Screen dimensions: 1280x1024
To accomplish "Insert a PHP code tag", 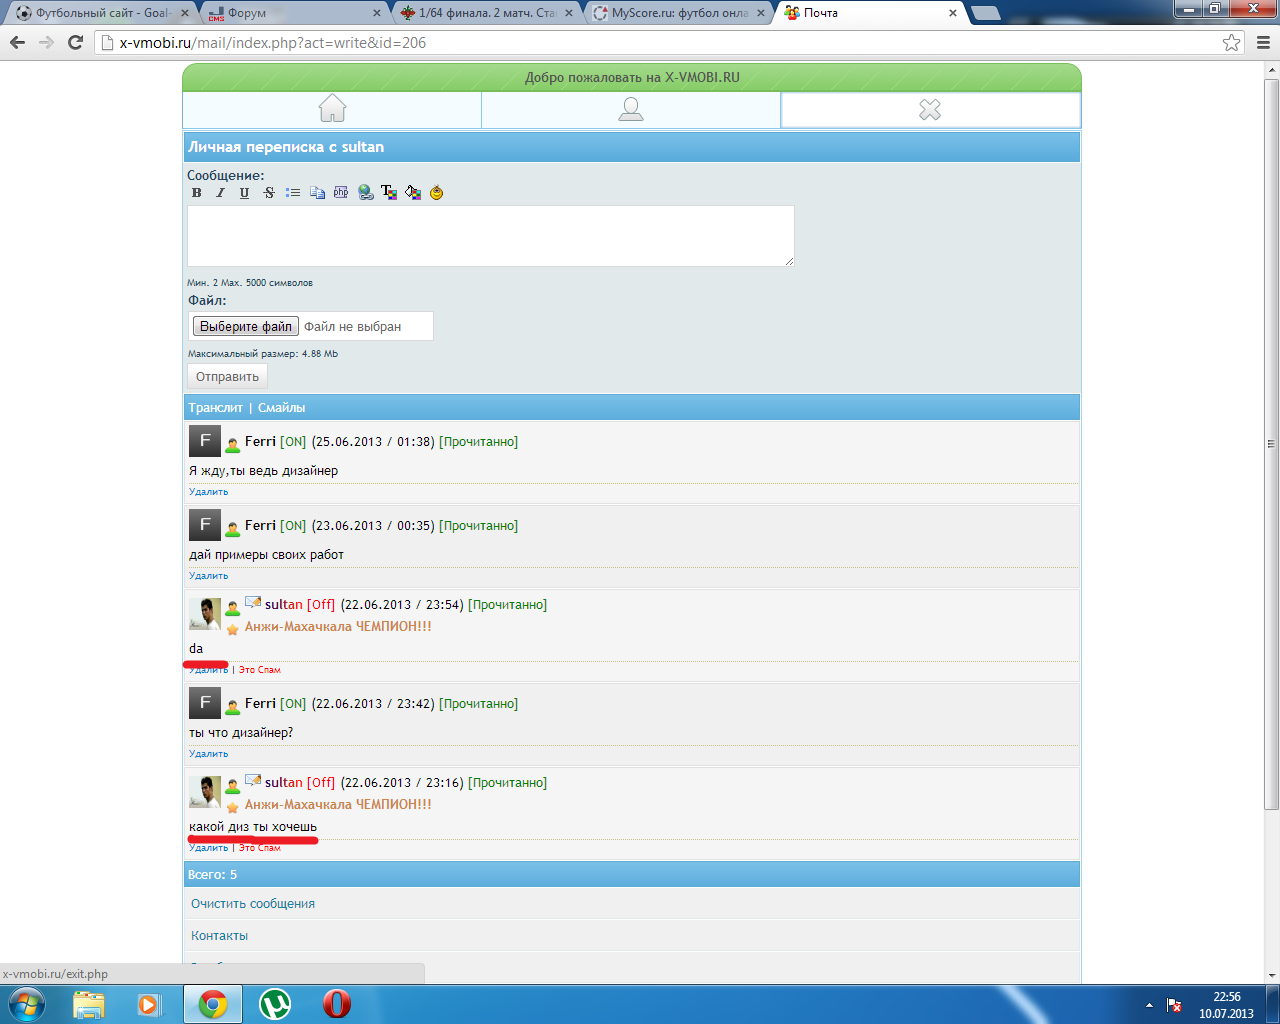I will (x=341, y=193).
